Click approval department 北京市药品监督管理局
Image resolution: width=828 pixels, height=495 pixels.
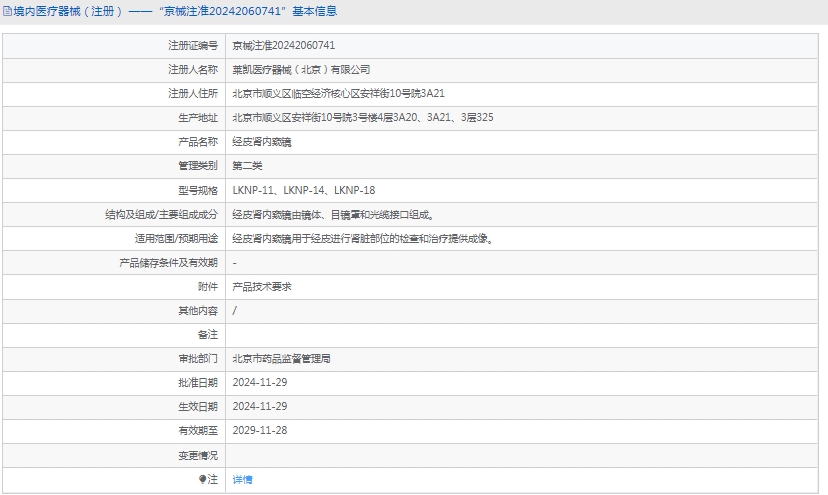click(x=281, y=359)
